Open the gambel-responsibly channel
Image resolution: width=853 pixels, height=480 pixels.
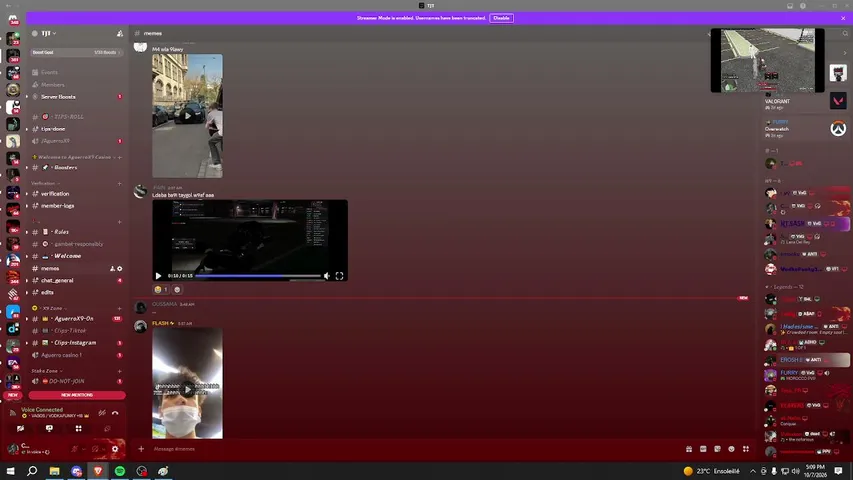pyautogui.click(x=78, y=244)
